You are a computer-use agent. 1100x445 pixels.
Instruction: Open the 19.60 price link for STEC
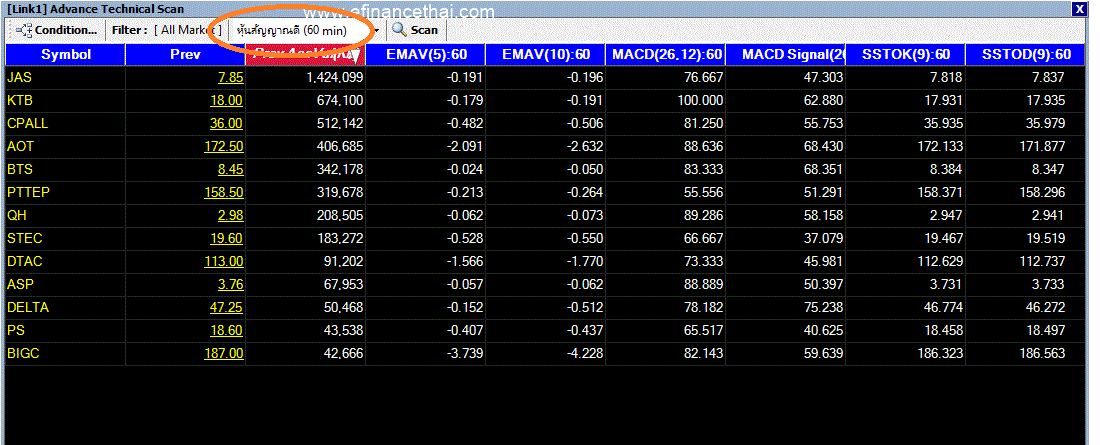point(226,239)
